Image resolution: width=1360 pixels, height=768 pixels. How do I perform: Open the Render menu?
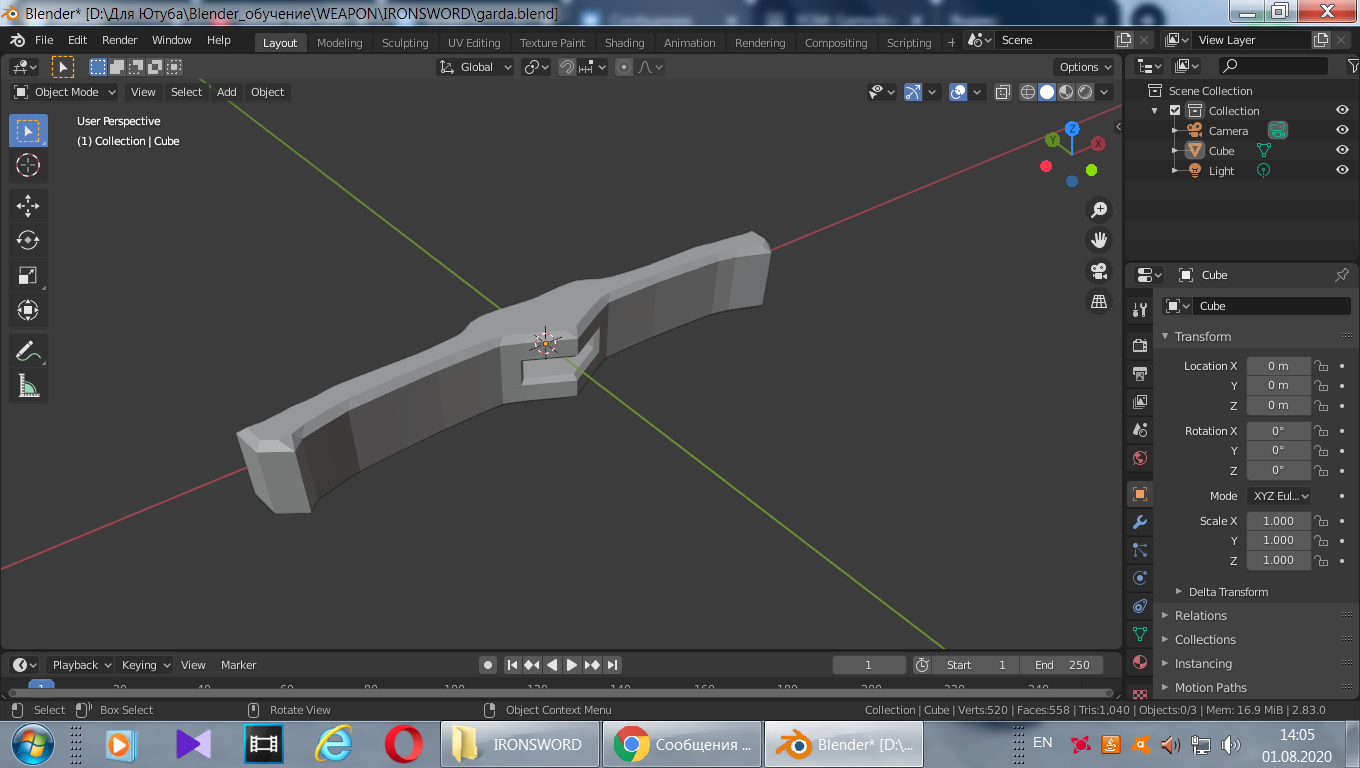click(x=120, y=40)
